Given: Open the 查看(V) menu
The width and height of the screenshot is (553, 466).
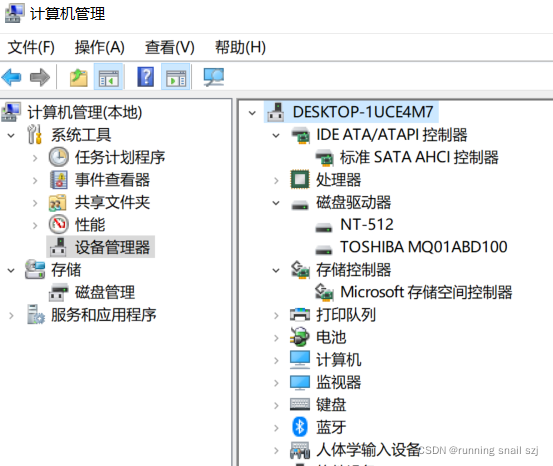Looking at the screenshot, I should point(170,47).
